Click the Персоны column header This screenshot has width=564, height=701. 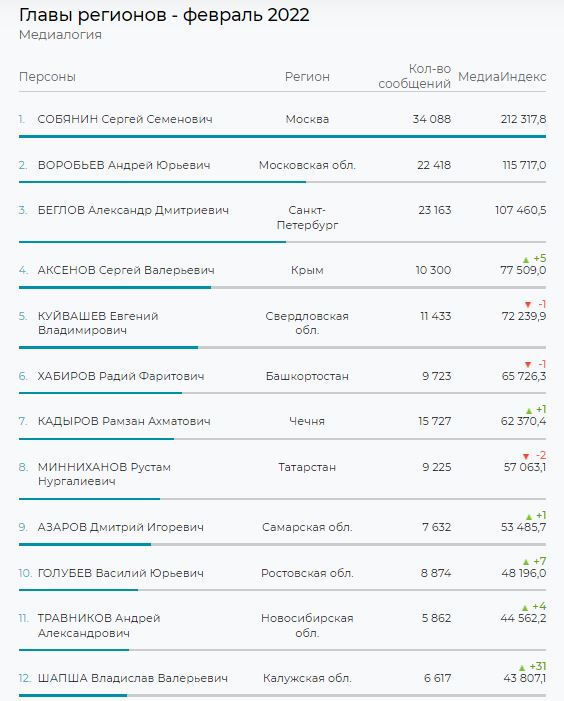[x=47, y=77]
